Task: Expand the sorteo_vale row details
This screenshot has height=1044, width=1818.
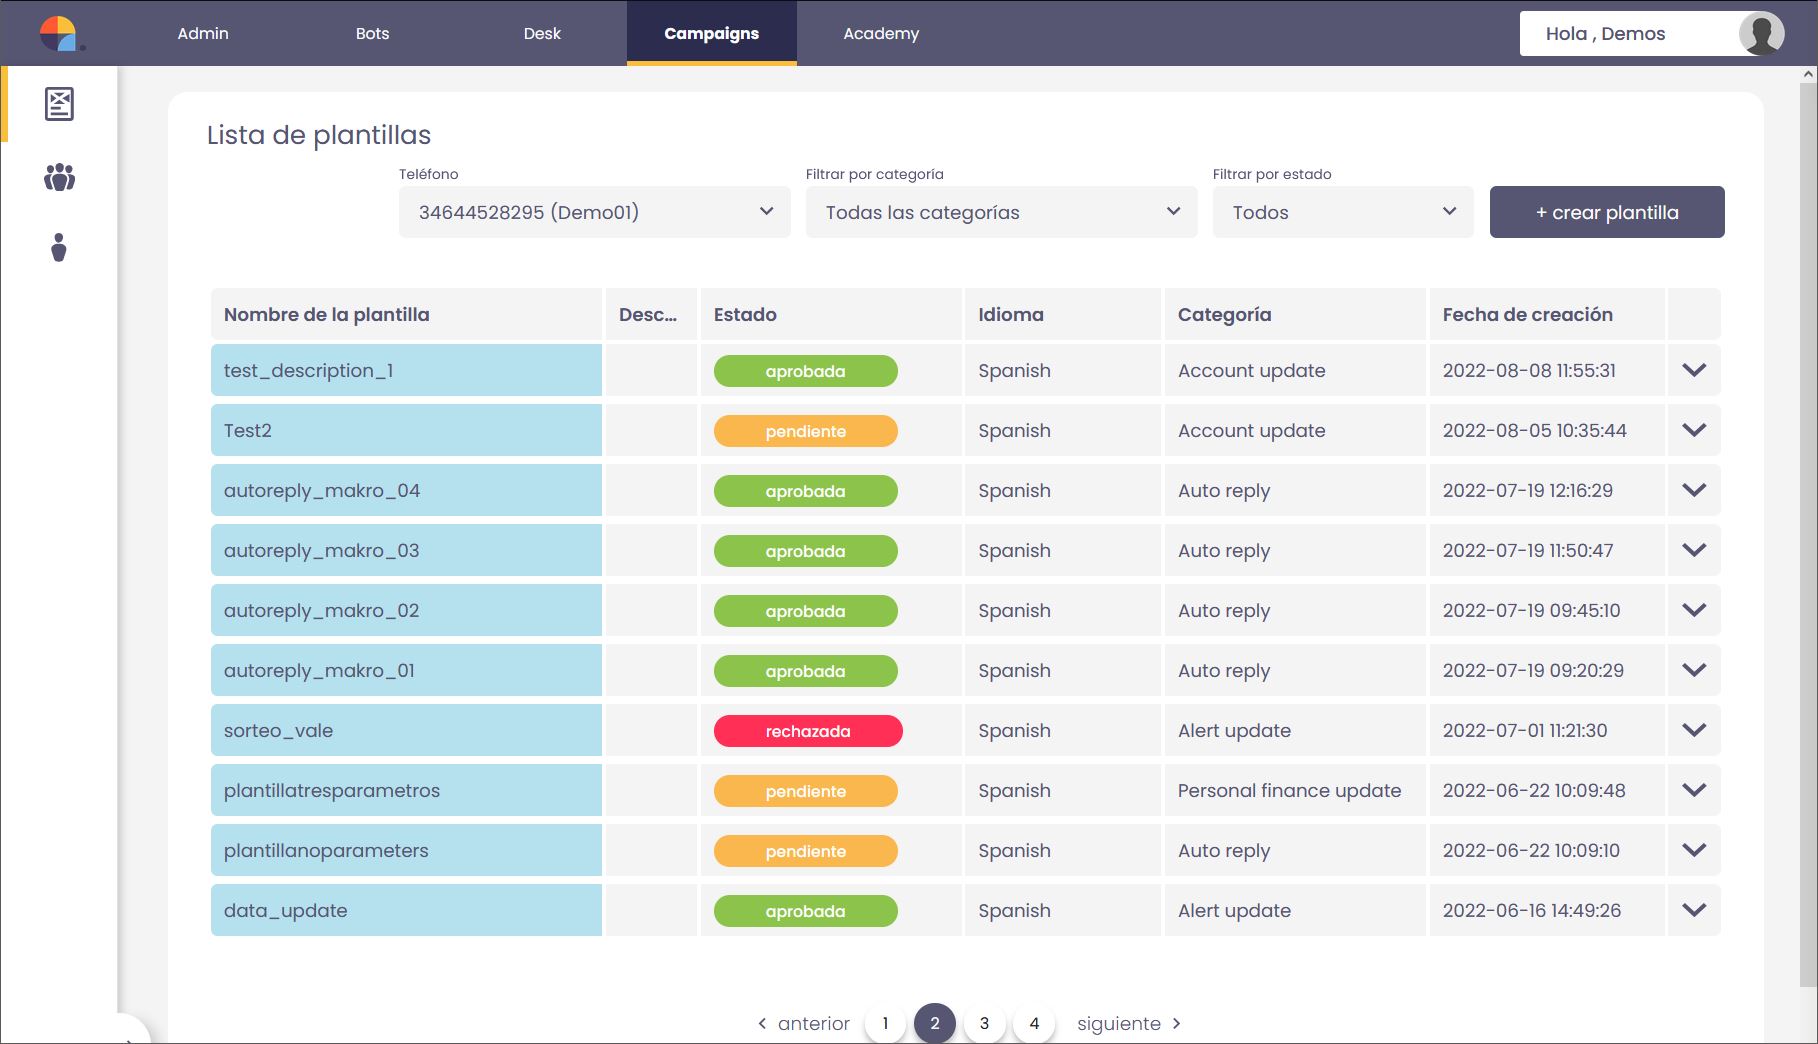Action: click(1693, 730)
